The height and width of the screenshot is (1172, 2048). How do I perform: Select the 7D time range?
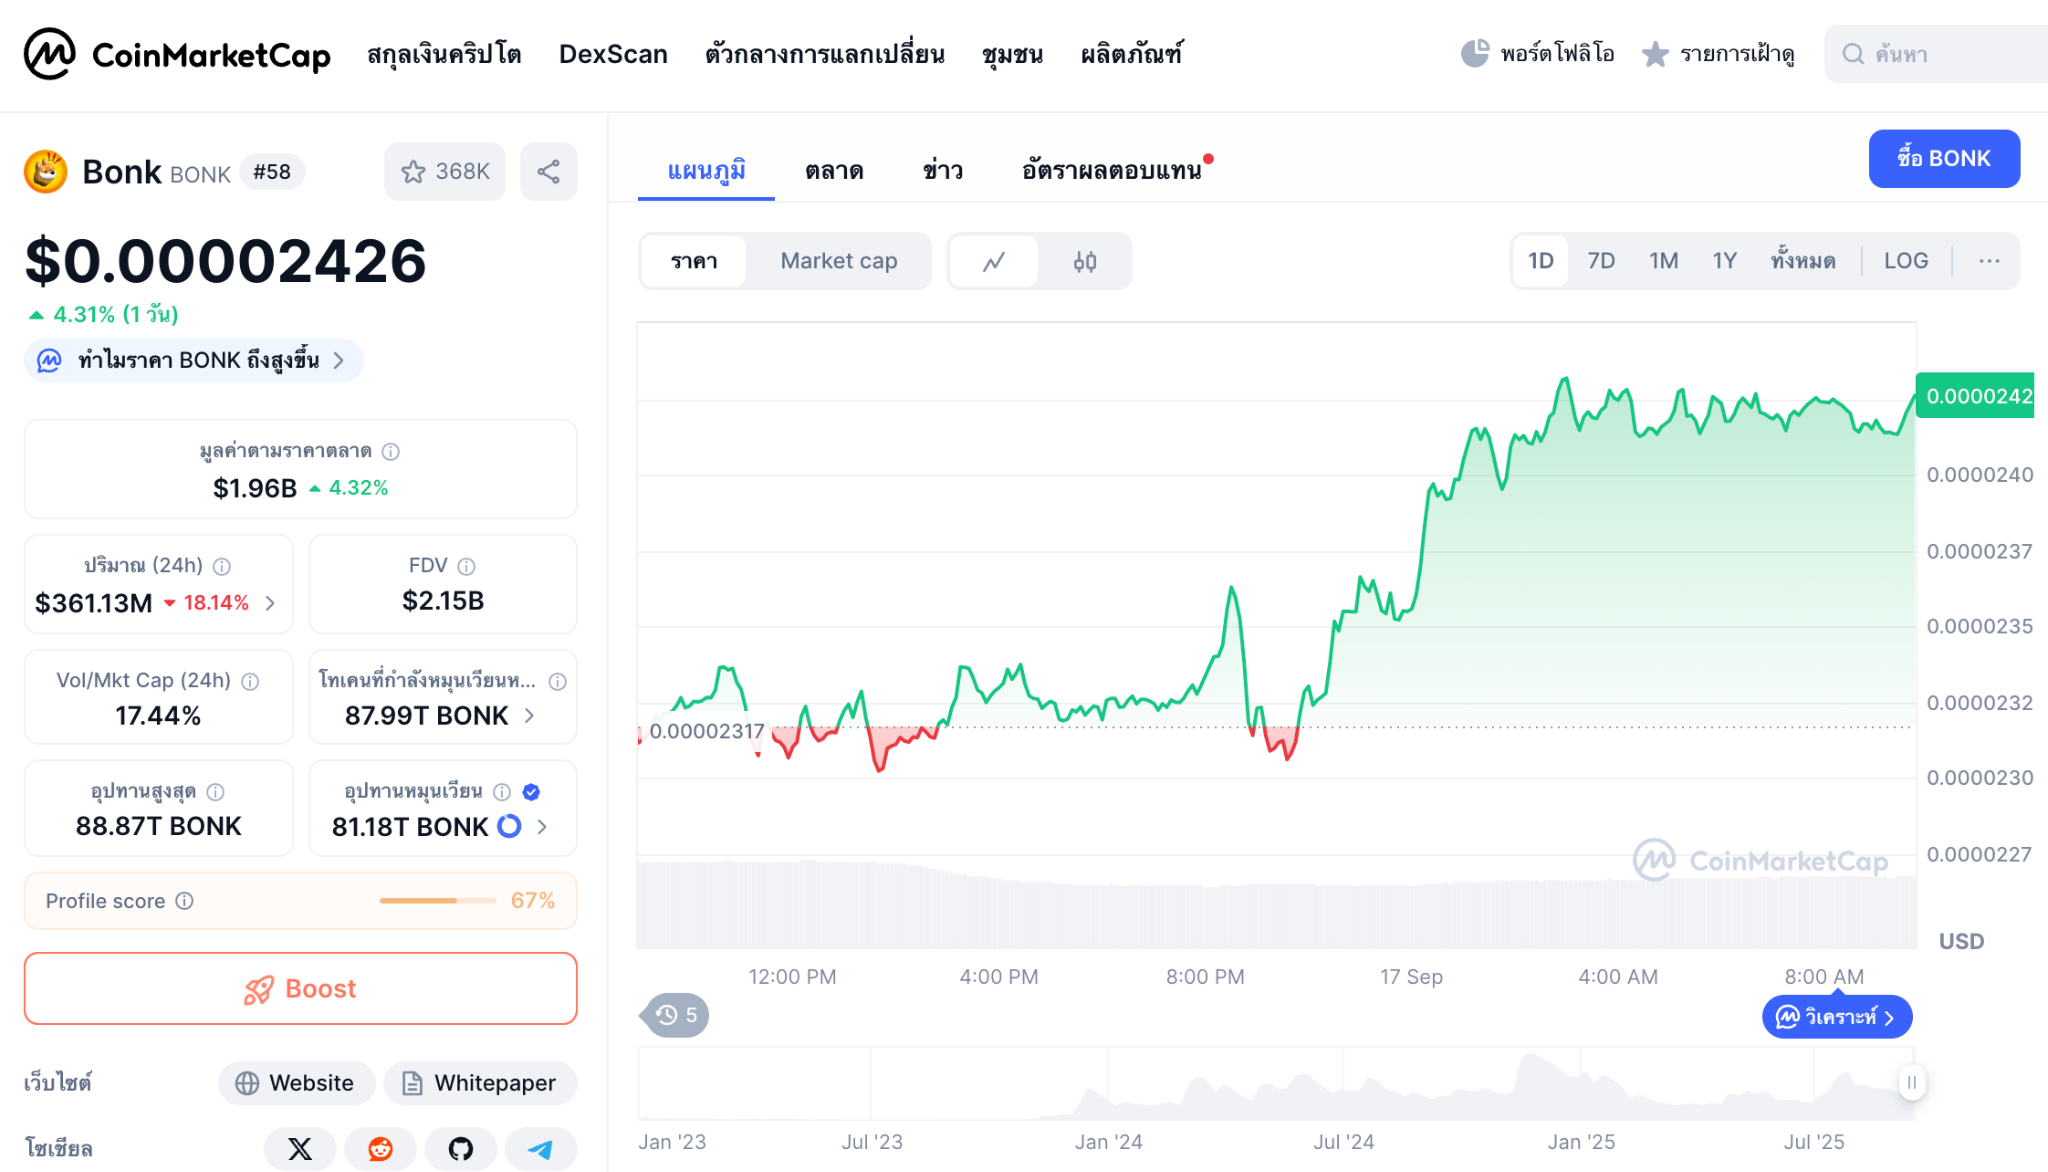(1601, 261)
